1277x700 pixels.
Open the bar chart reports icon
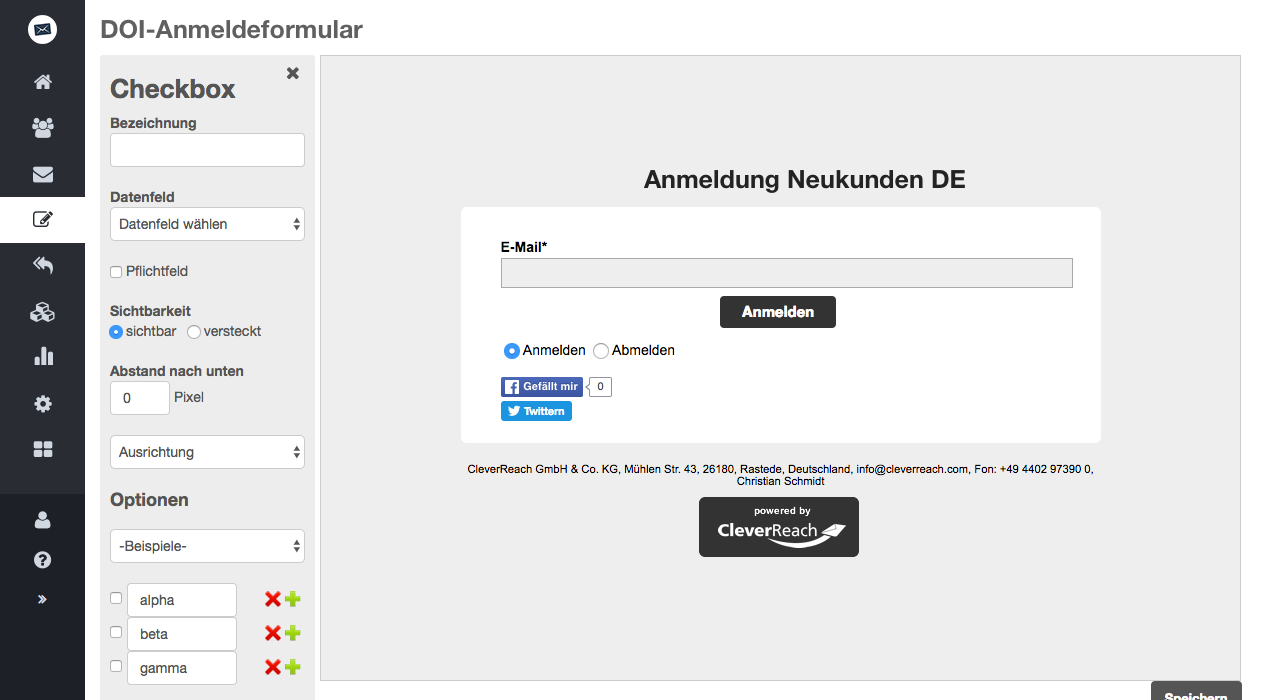pyautogui.click(x=42, y=357)
